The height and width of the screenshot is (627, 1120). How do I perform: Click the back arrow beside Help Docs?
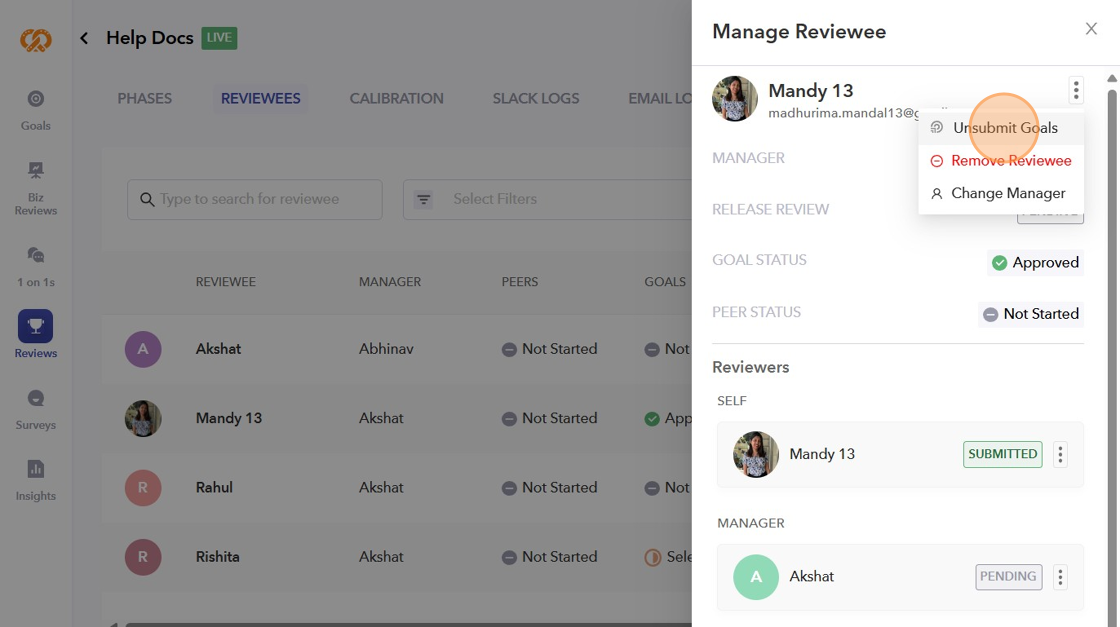pyautogui.click(x=84, y=38)
